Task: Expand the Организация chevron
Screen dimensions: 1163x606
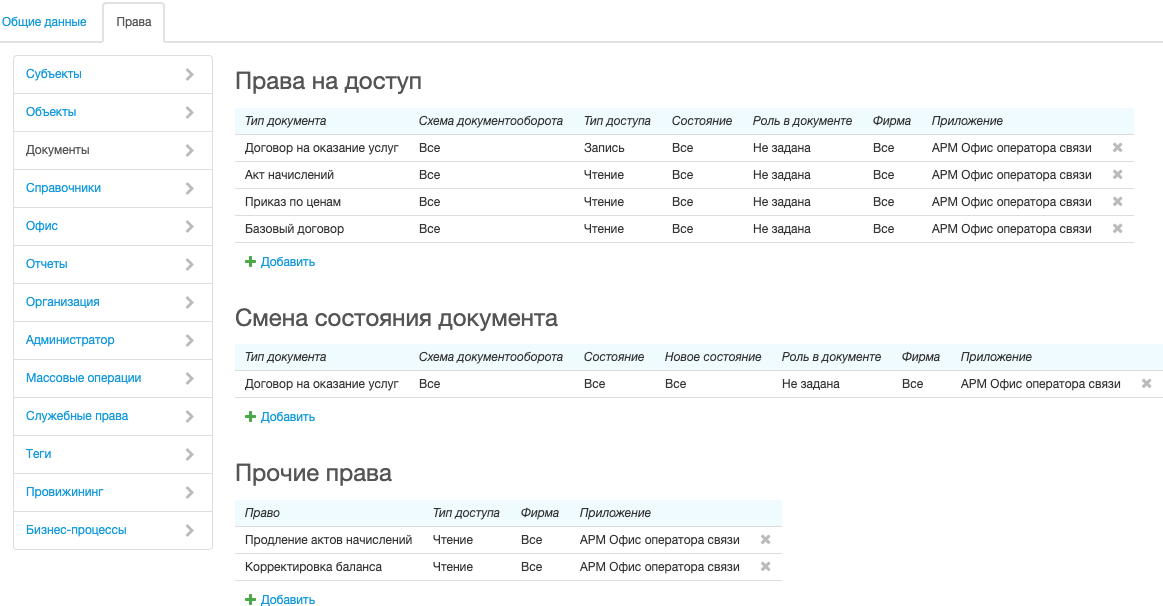Action: pyautogui.click(x=189, y=302)
